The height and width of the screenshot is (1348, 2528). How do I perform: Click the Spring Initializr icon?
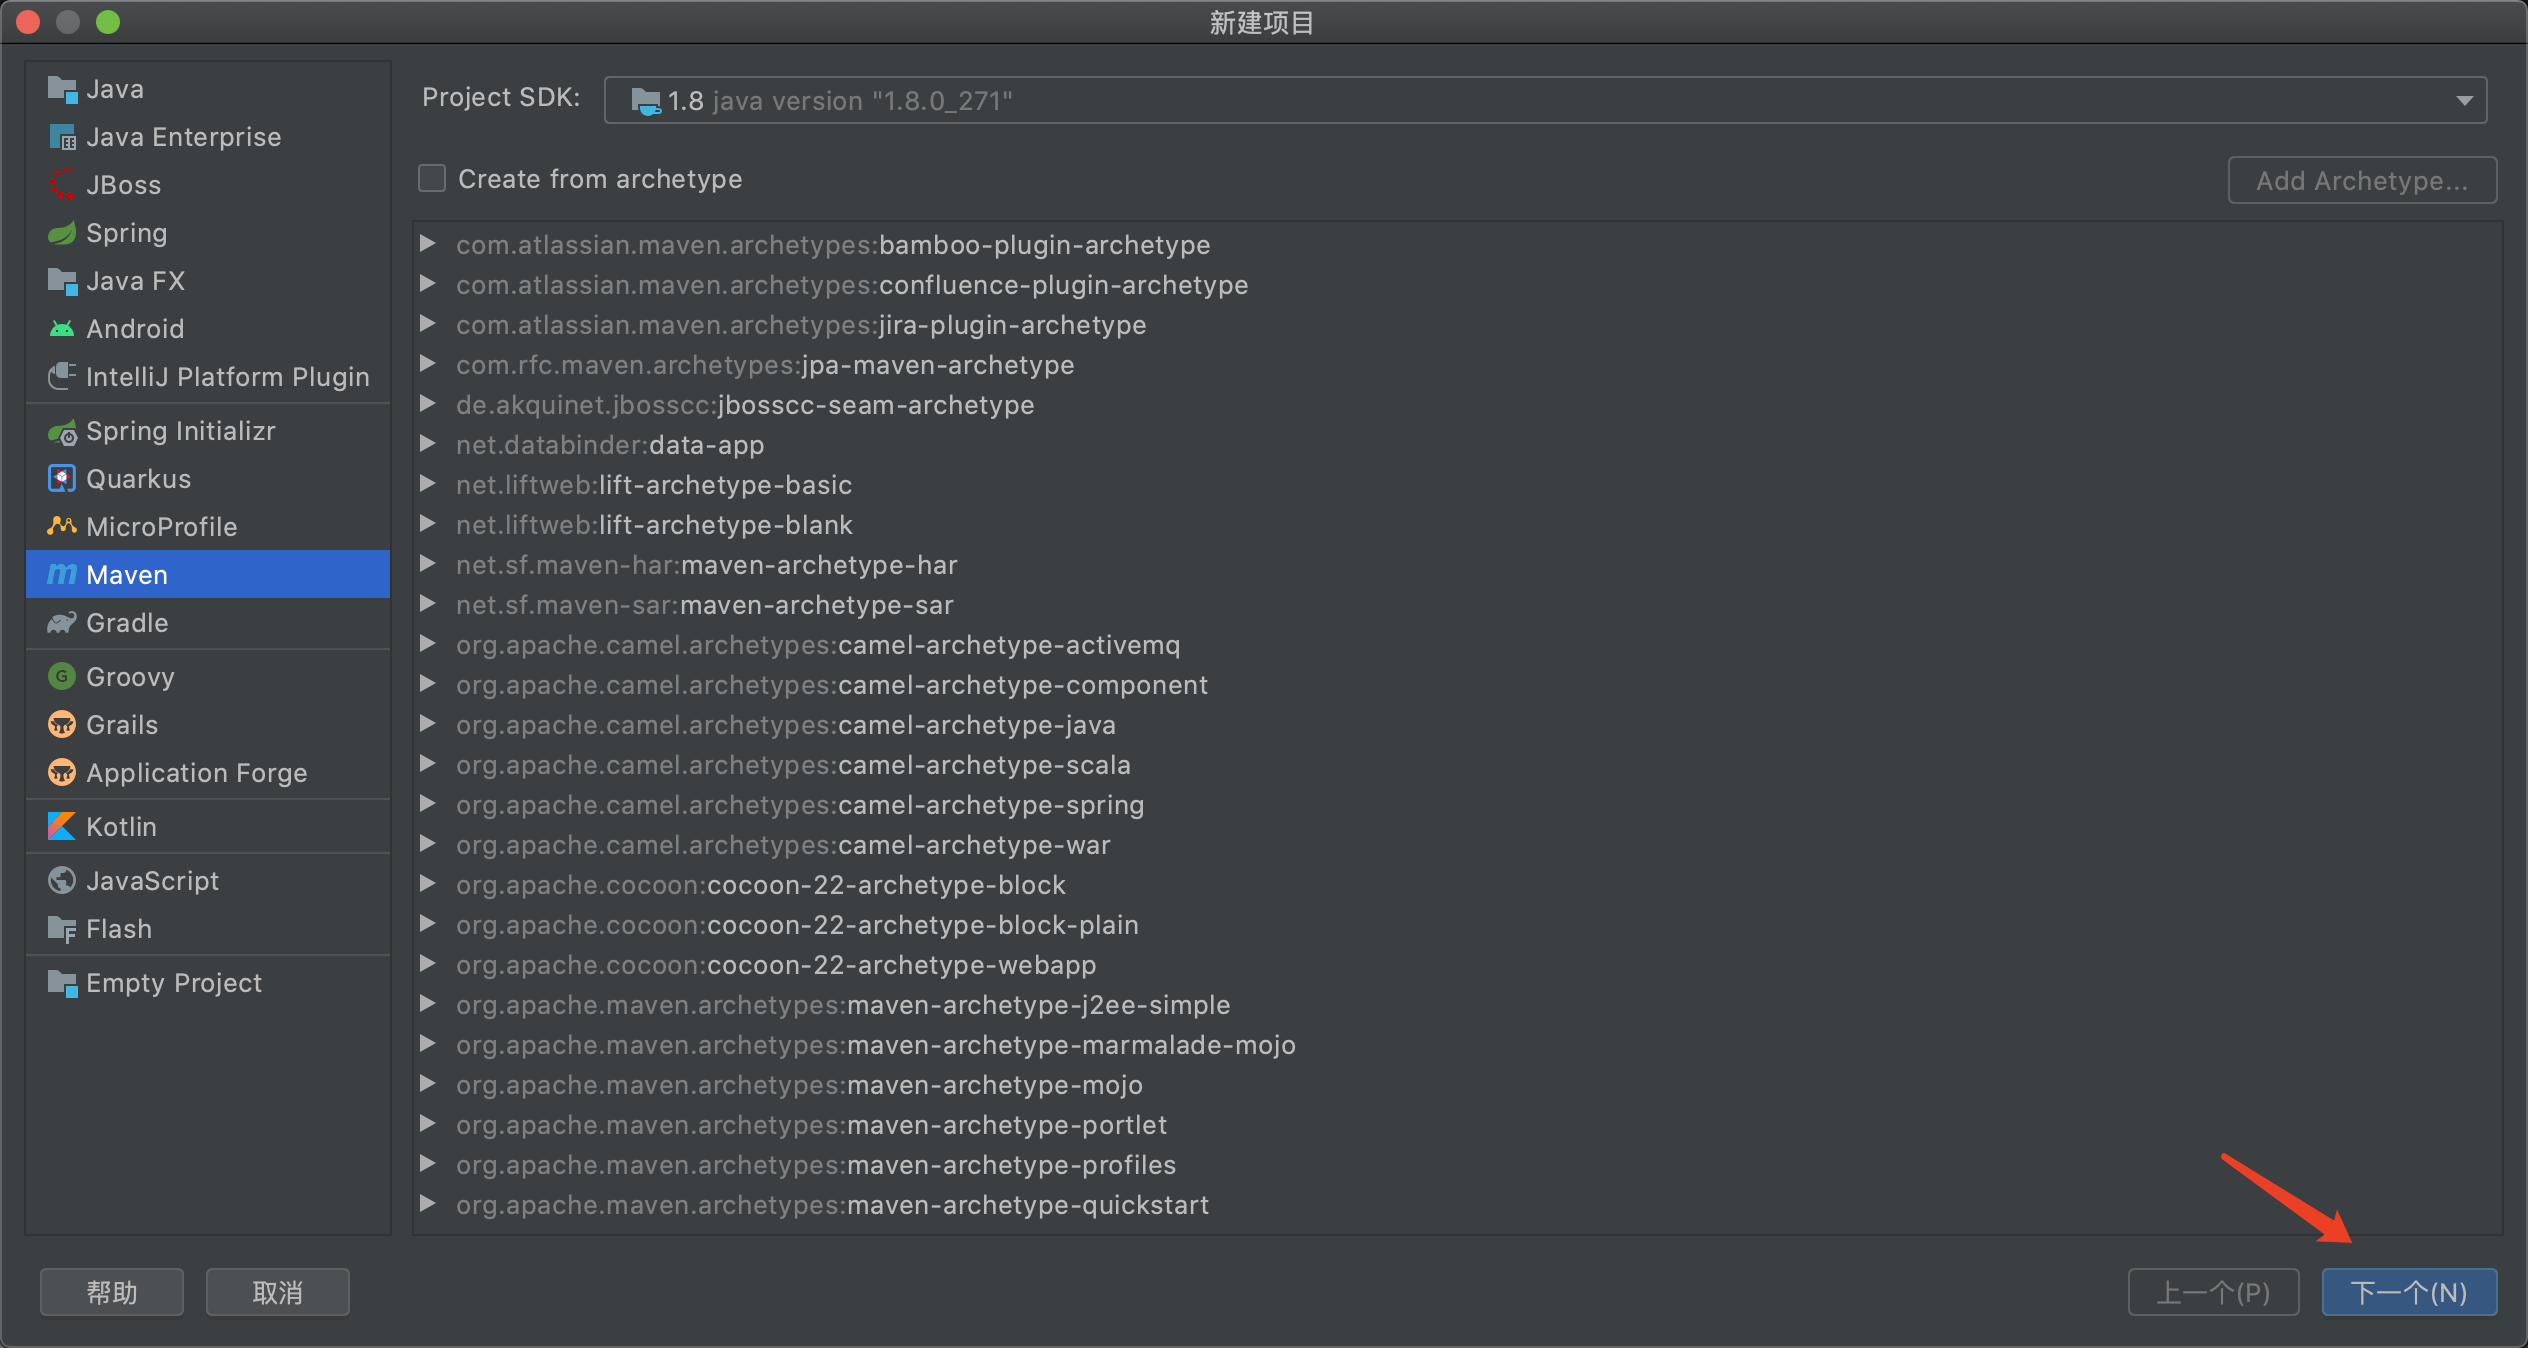pyautogui.click(x=62, y=431)
